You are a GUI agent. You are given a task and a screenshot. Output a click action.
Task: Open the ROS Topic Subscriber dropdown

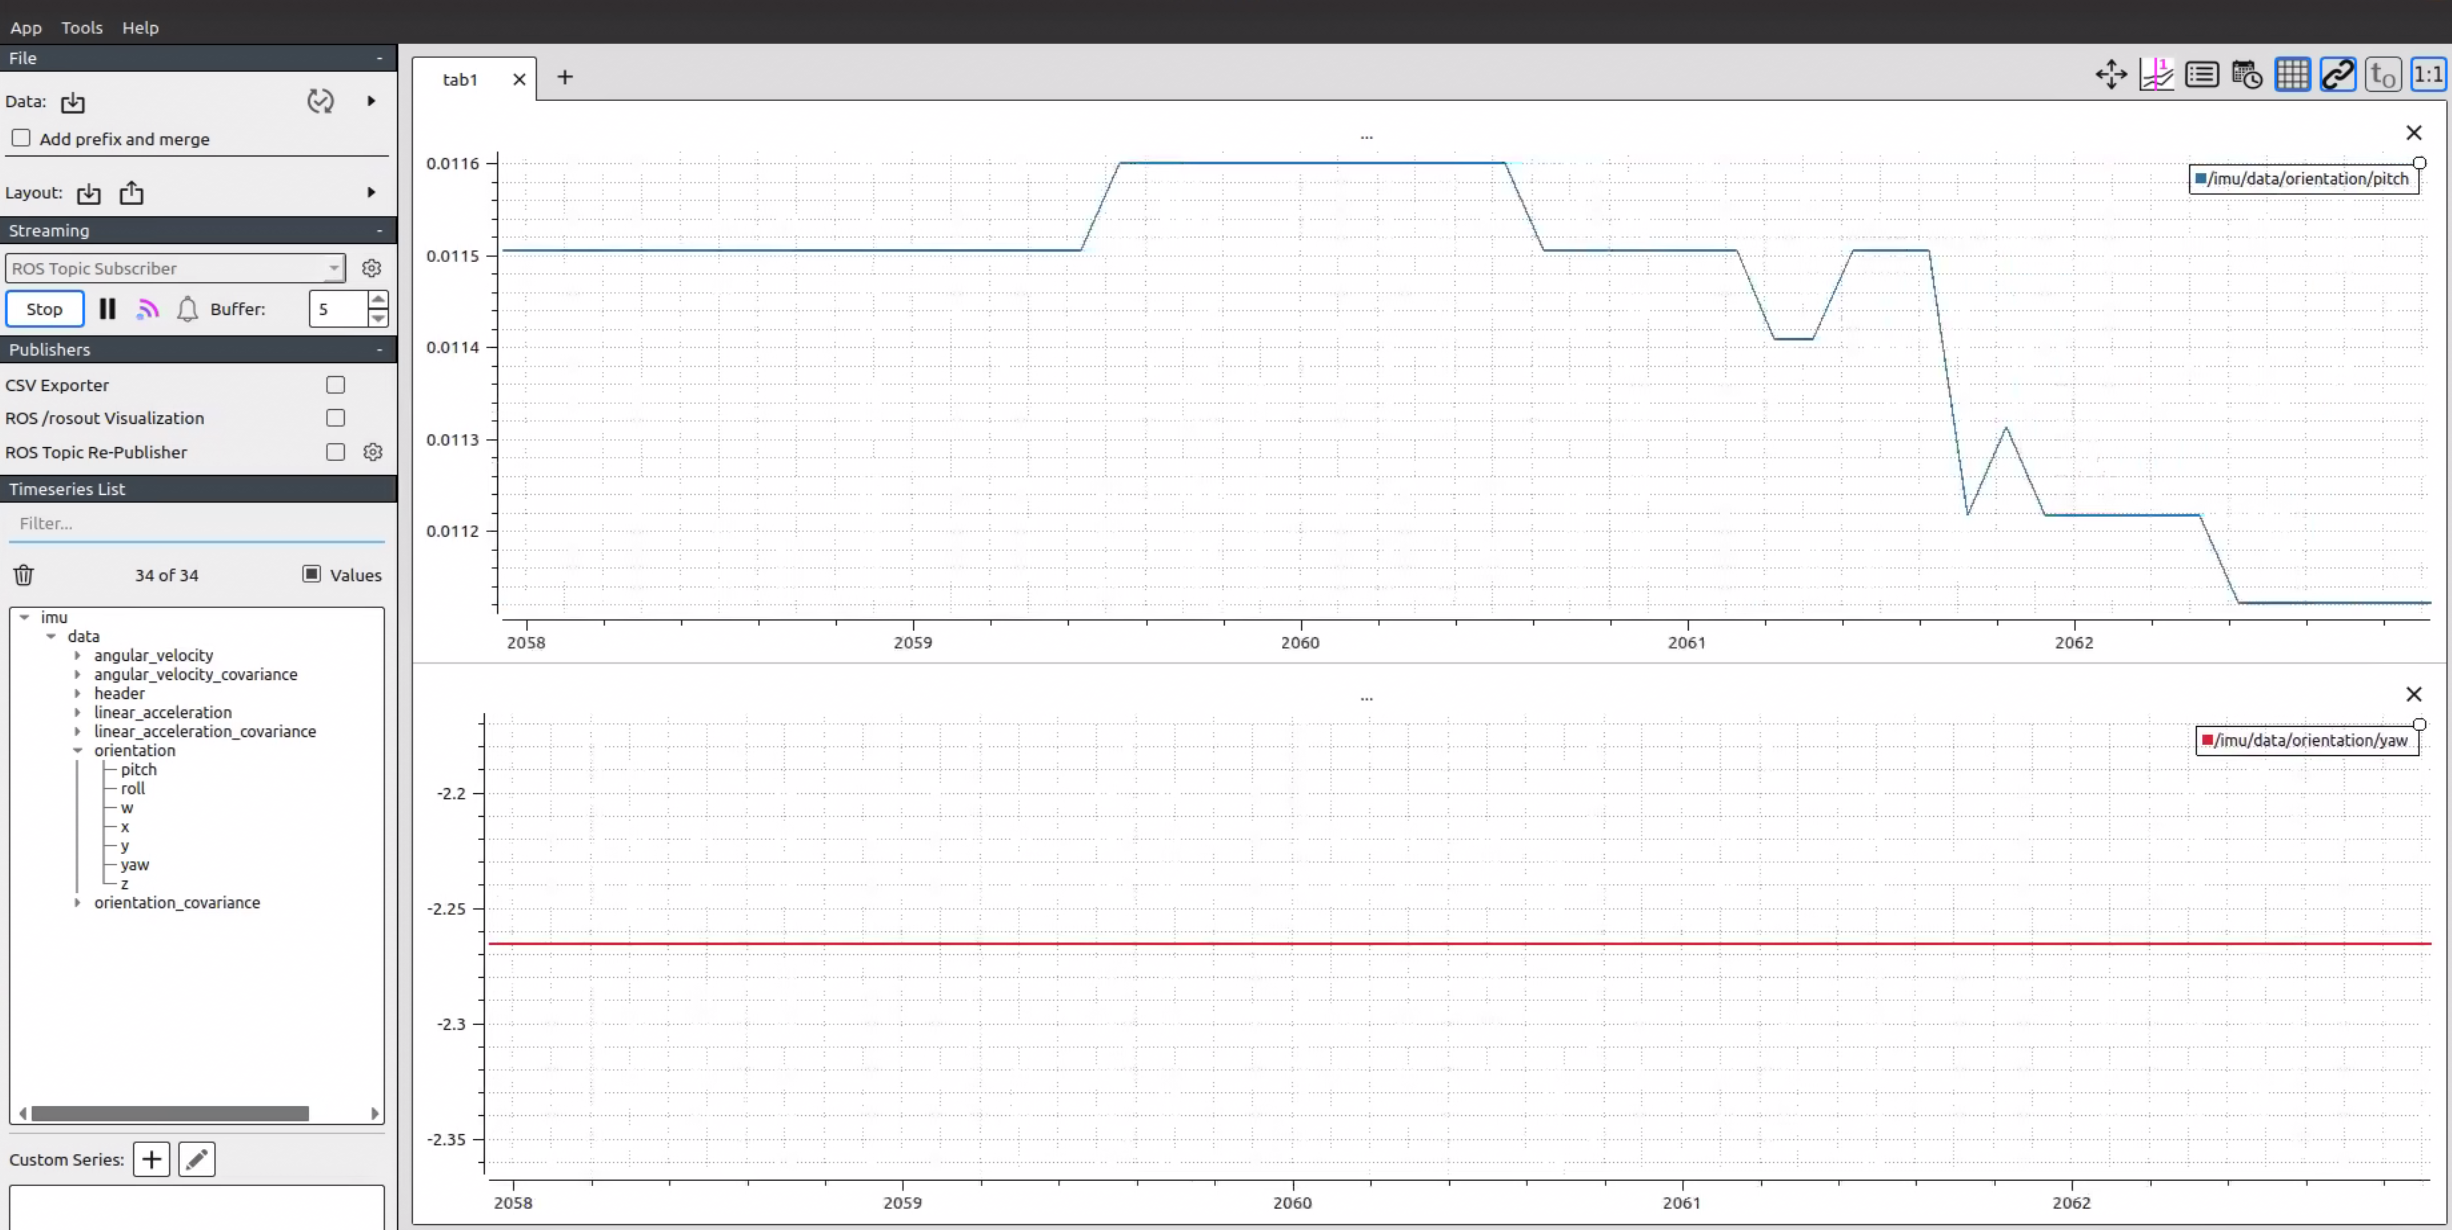pyautogui.click(x=175, y=268)
